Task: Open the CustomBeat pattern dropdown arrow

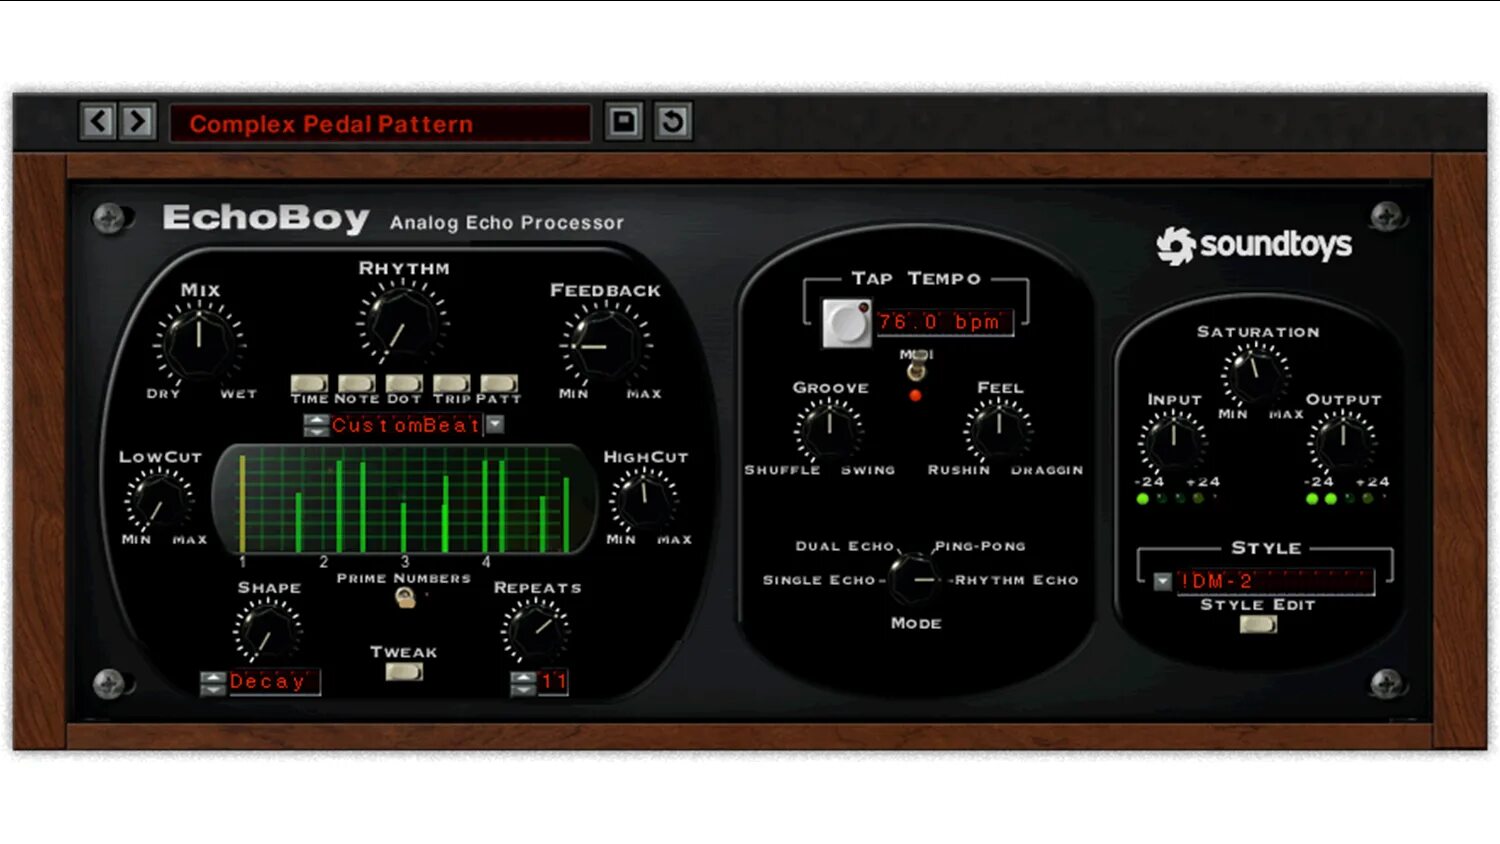Action: tap(495, 424)
